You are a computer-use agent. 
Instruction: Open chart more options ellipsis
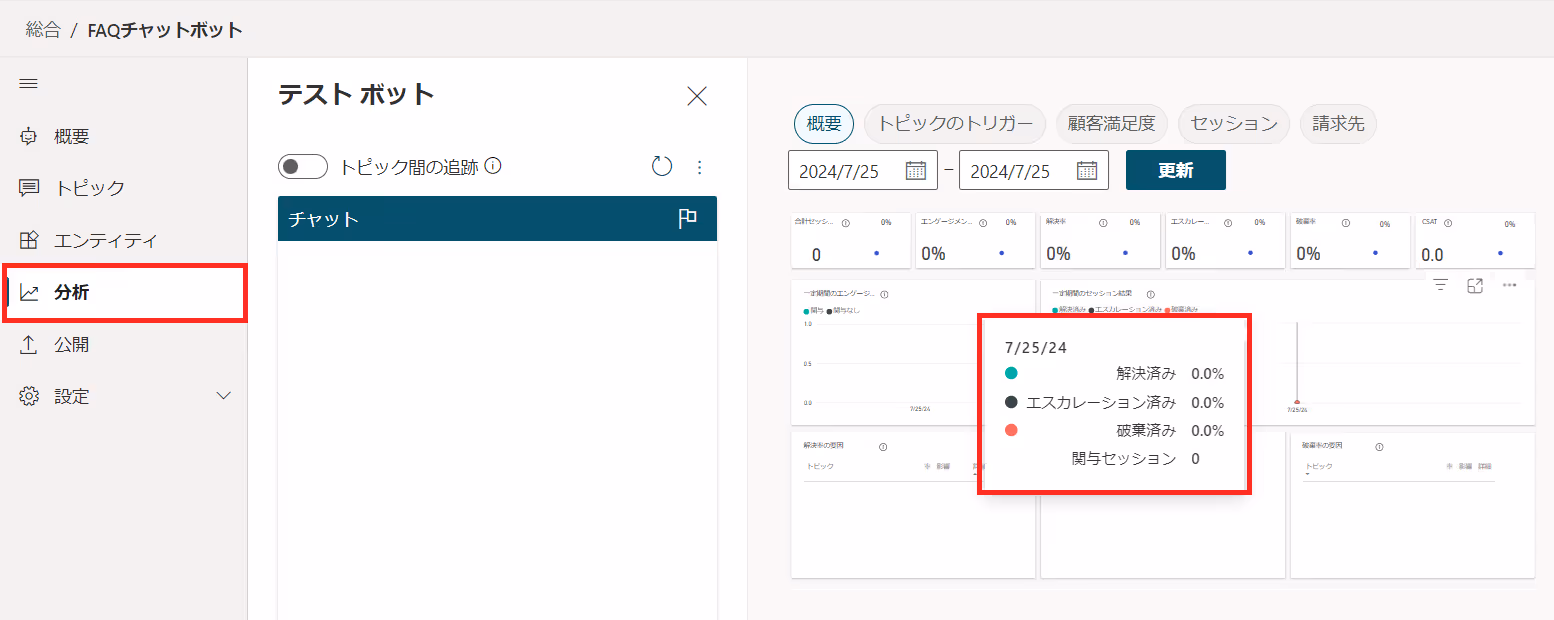[x=1510, y=285]
